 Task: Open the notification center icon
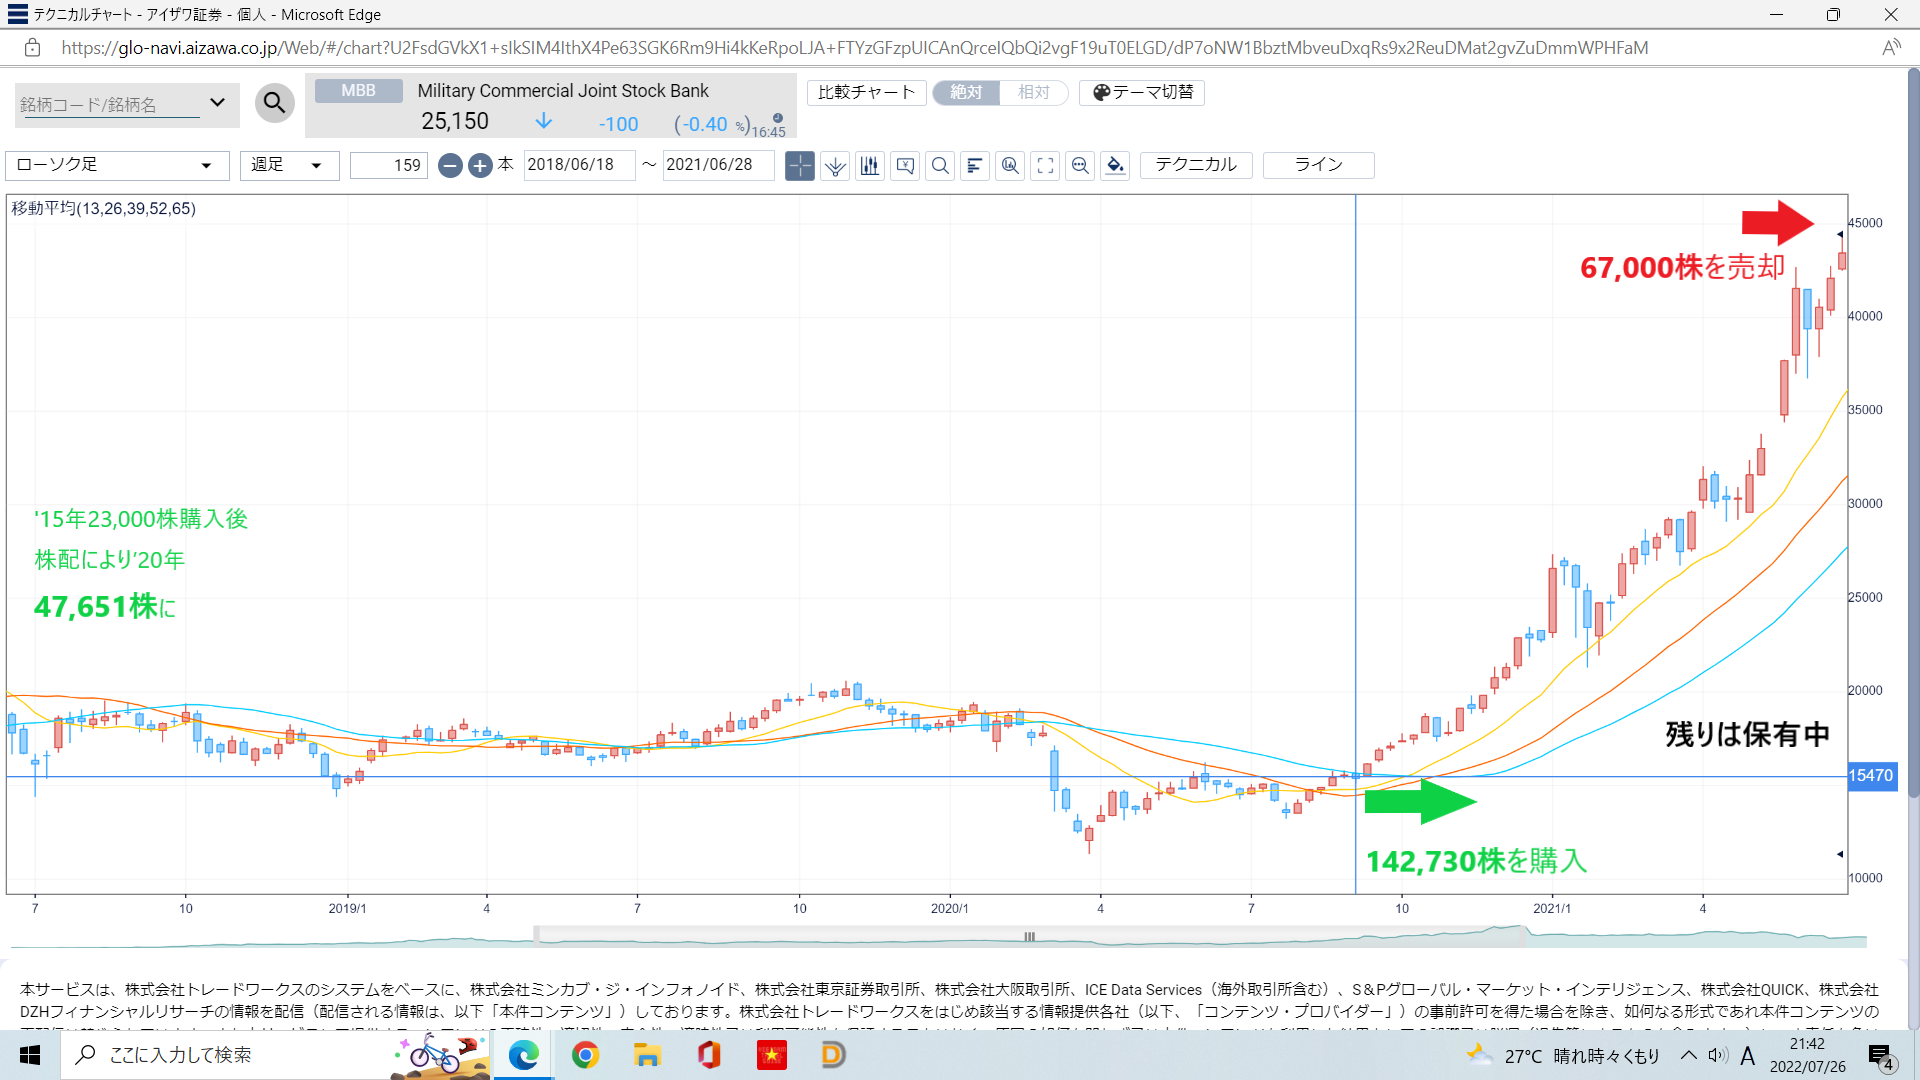pyautogui.click(x=1881, y=1056)
